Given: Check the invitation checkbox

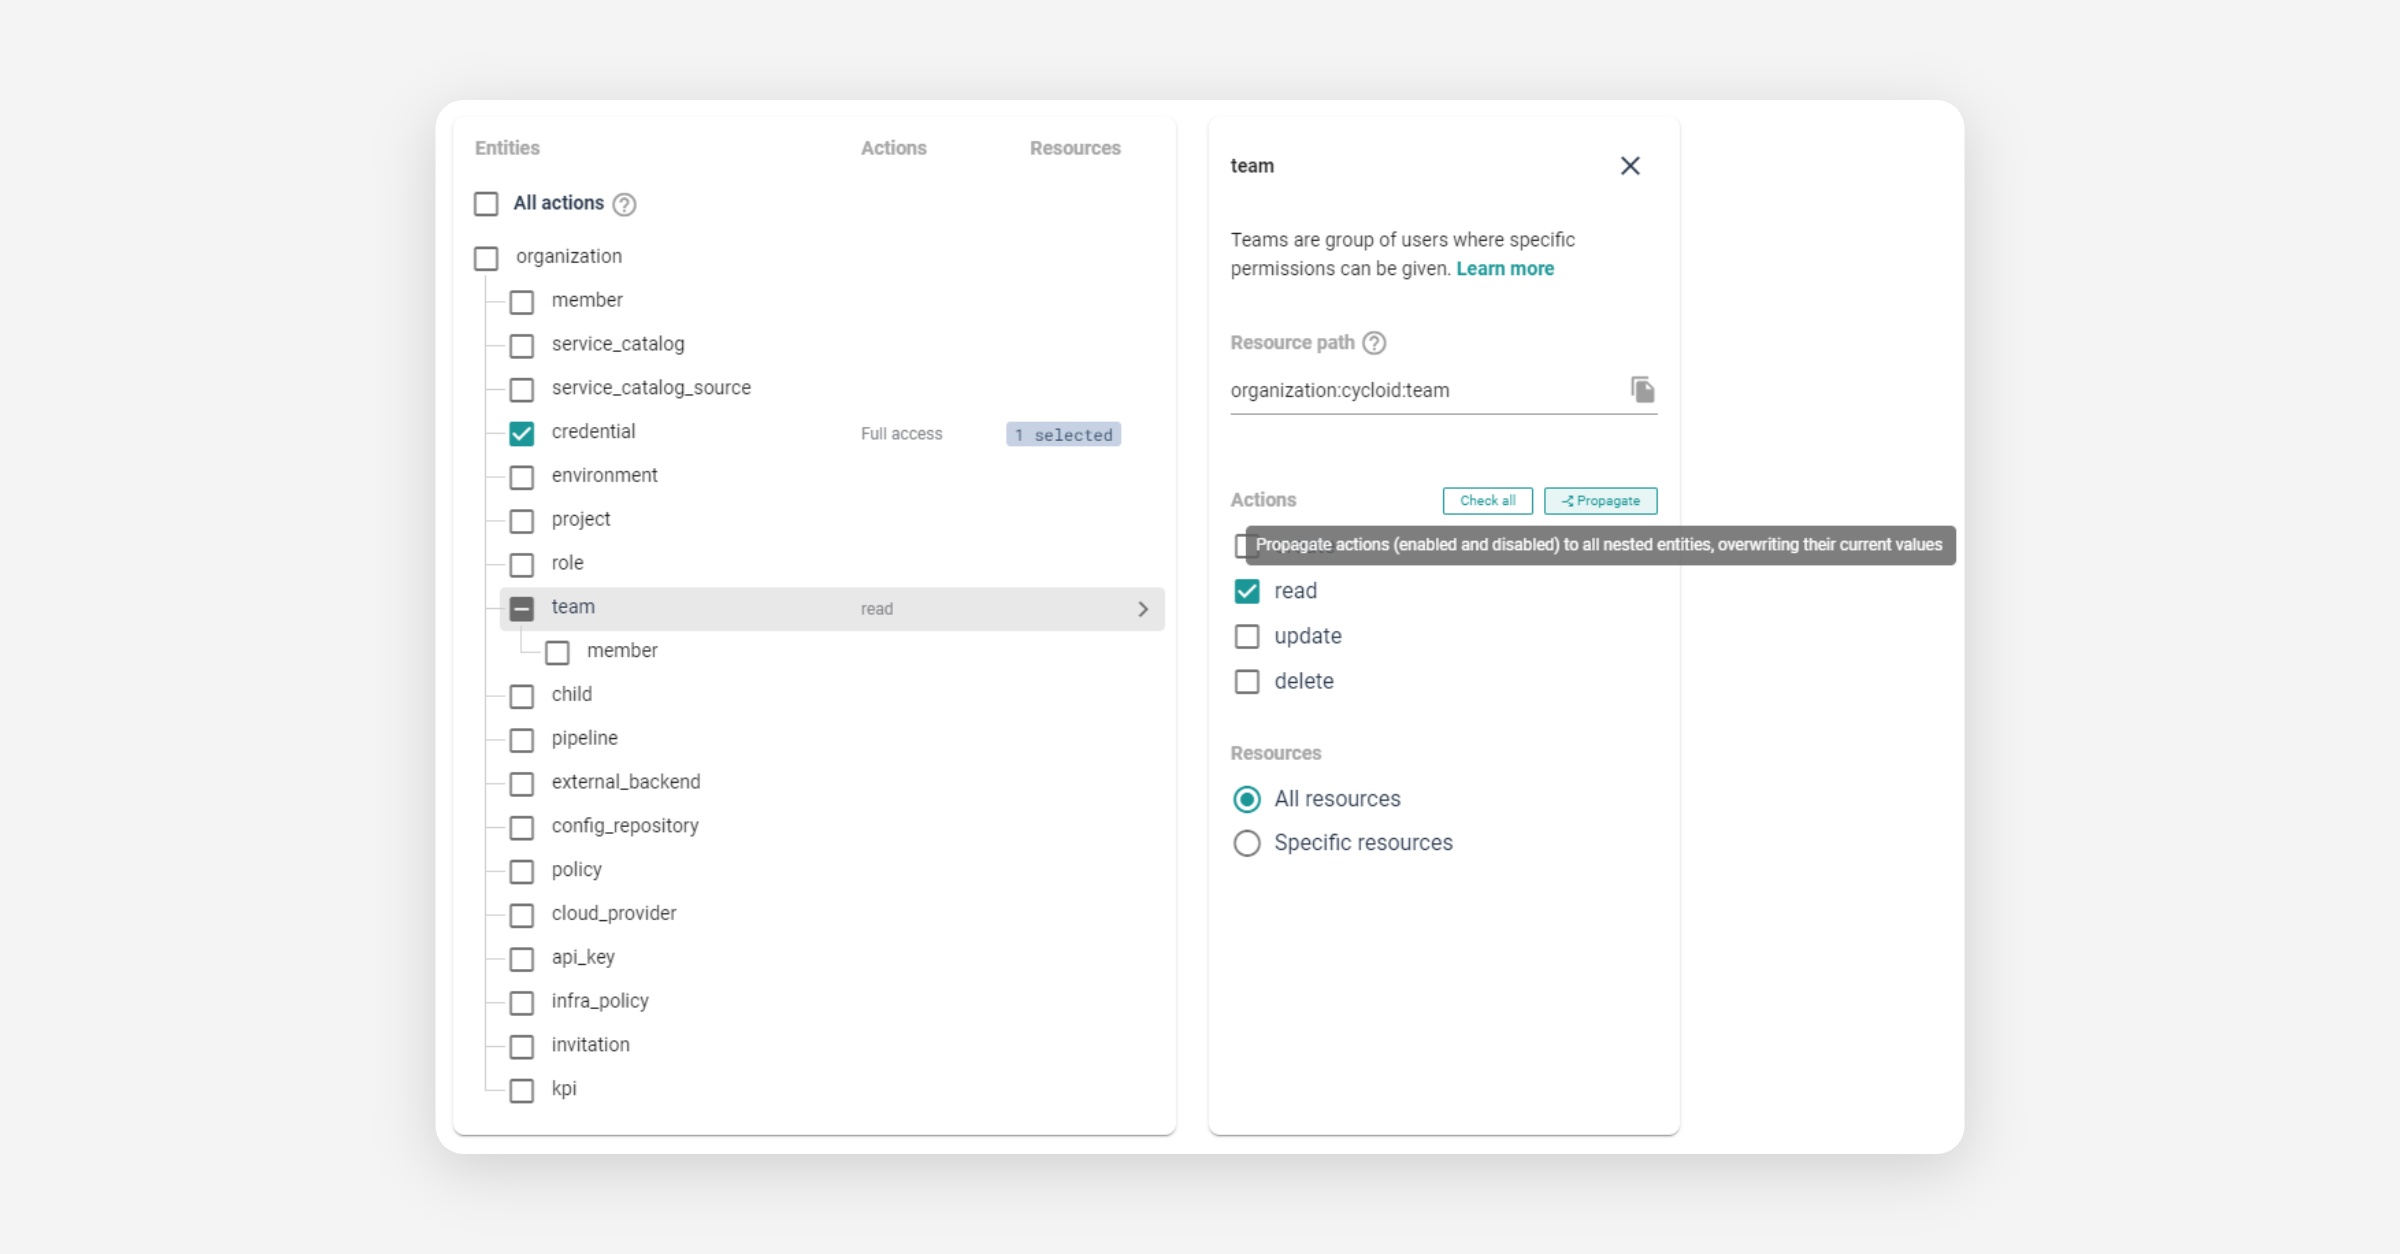Looking at the screenshot, I should coord(522,1047).
